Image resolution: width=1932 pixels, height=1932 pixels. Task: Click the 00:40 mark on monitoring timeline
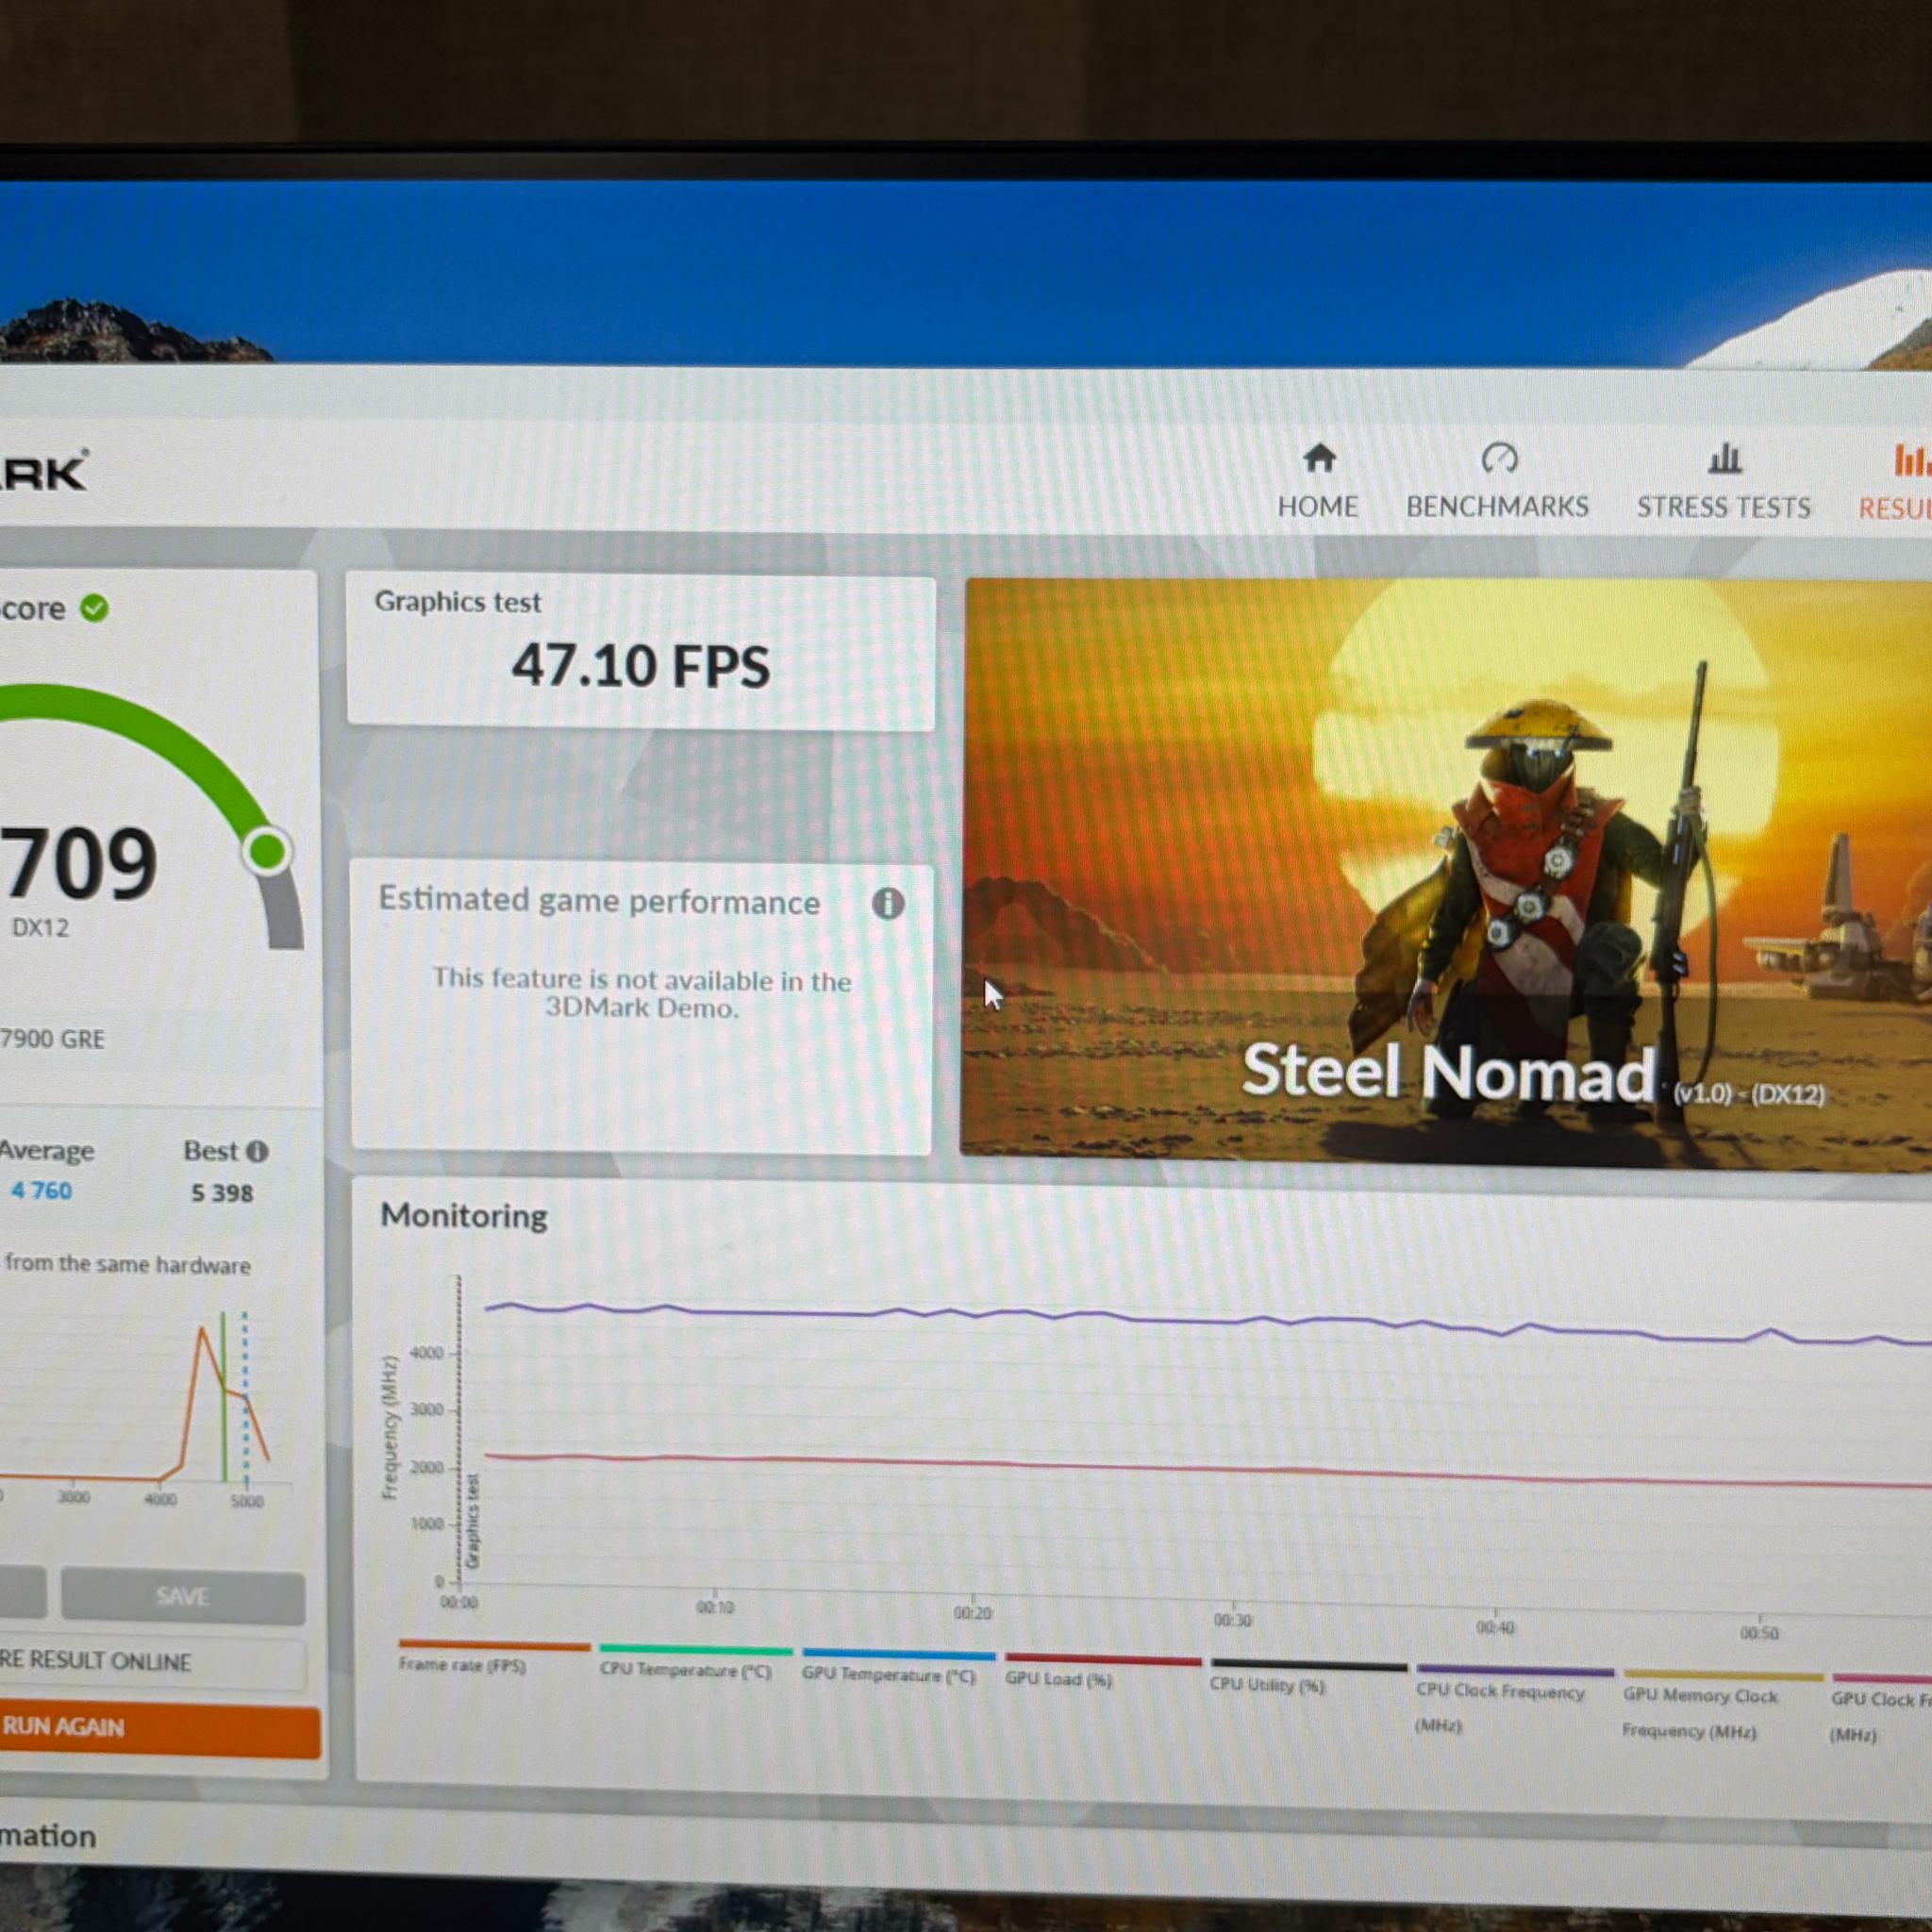tap(1495, 1627)
